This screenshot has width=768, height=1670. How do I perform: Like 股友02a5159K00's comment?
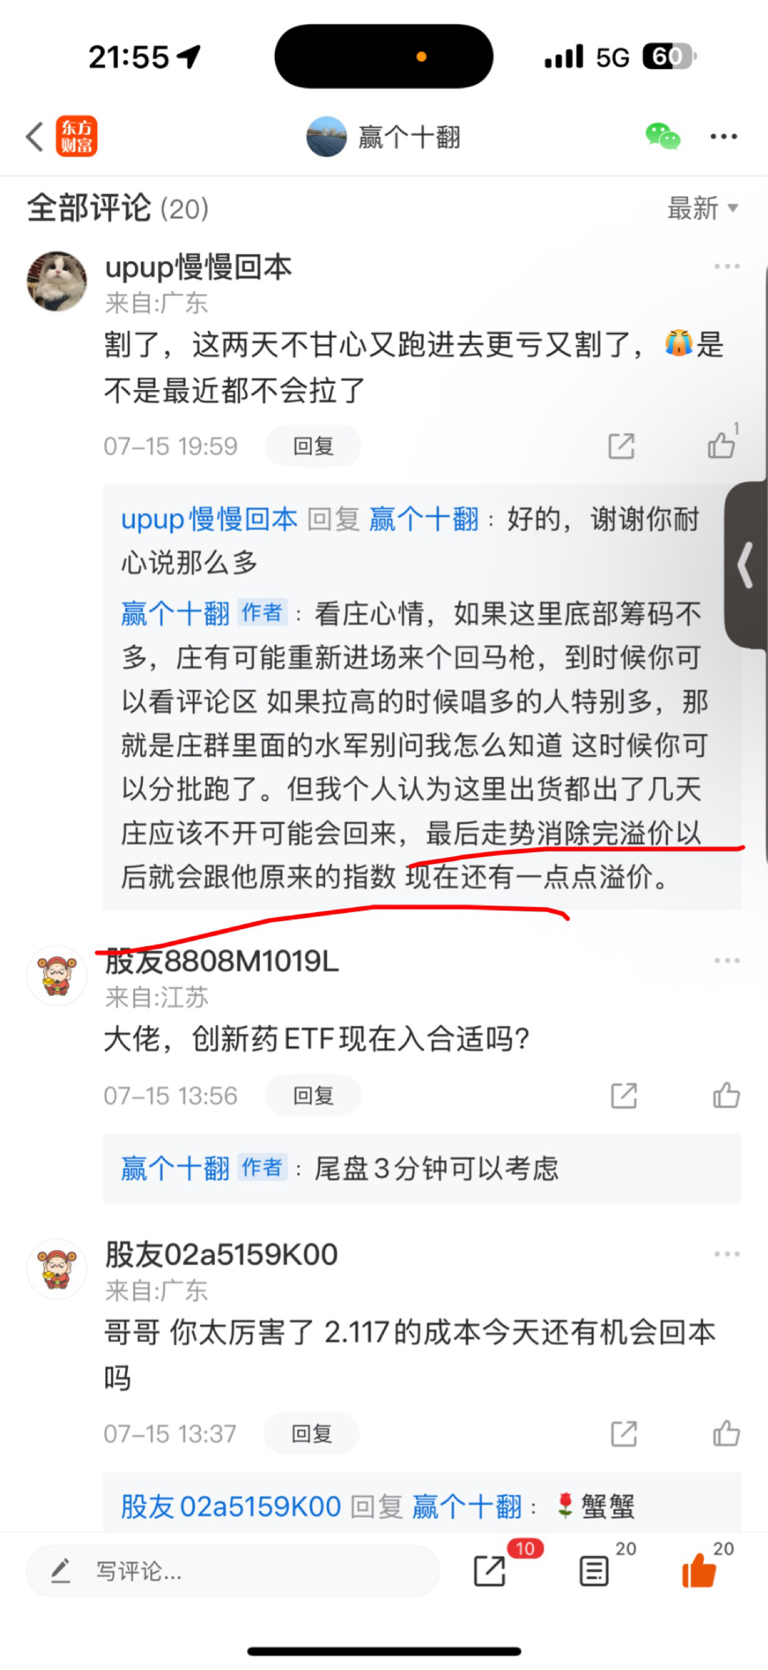pyautogui.click(x=726, y=1434)
